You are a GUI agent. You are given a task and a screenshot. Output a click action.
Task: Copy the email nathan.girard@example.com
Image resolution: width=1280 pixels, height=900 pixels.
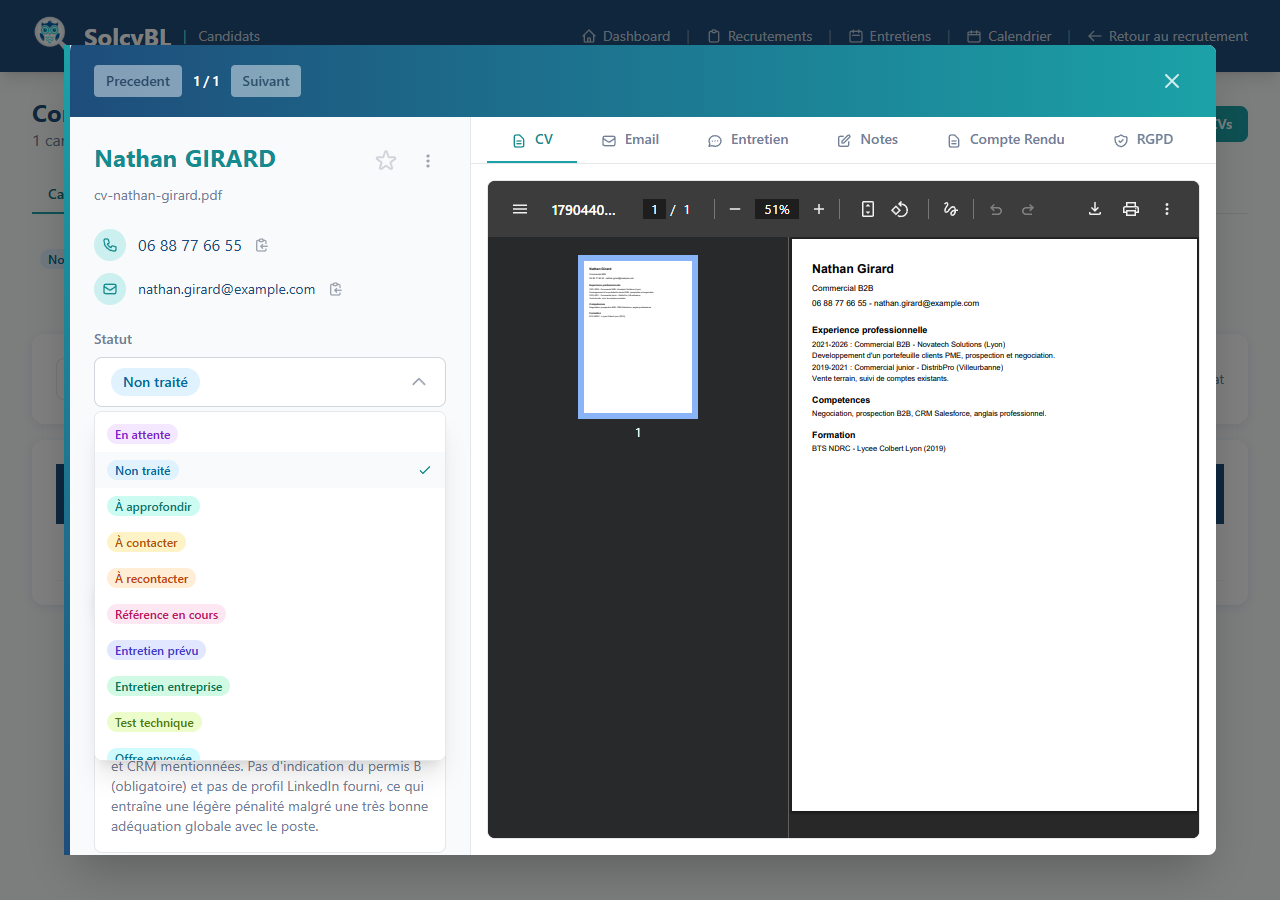pos(336,289)
